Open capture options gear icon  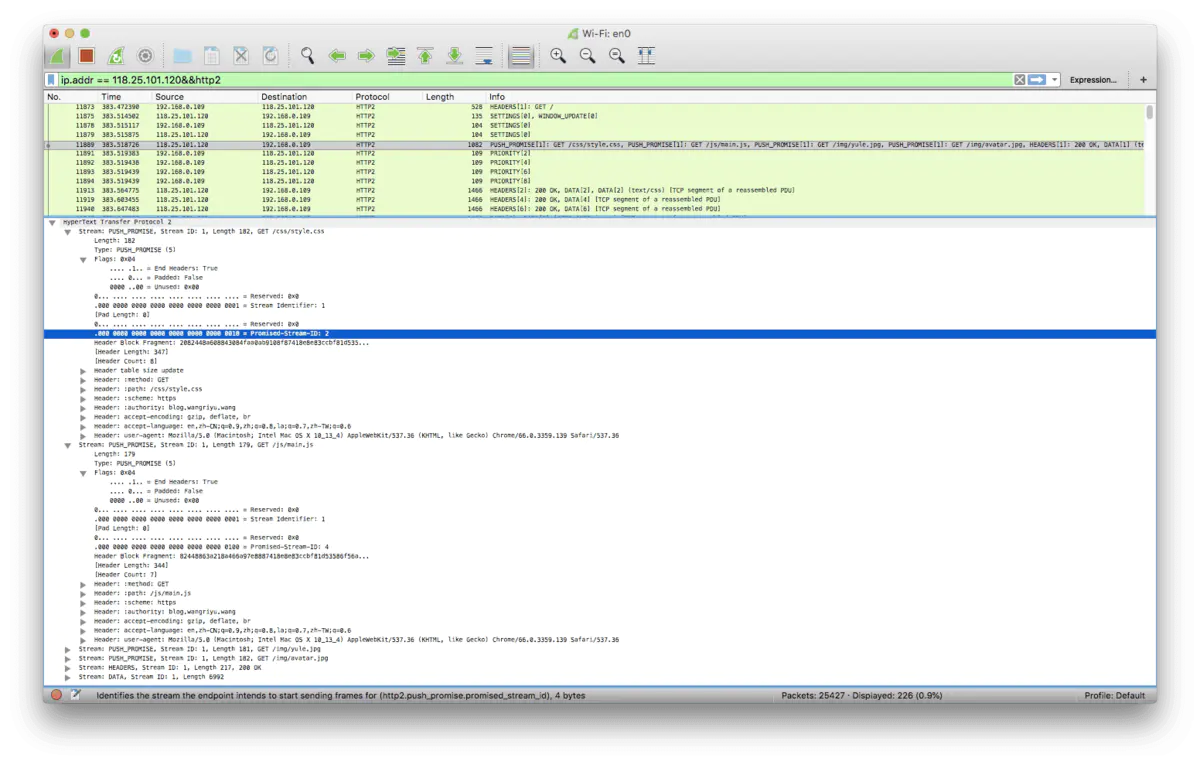coord(145,57)
